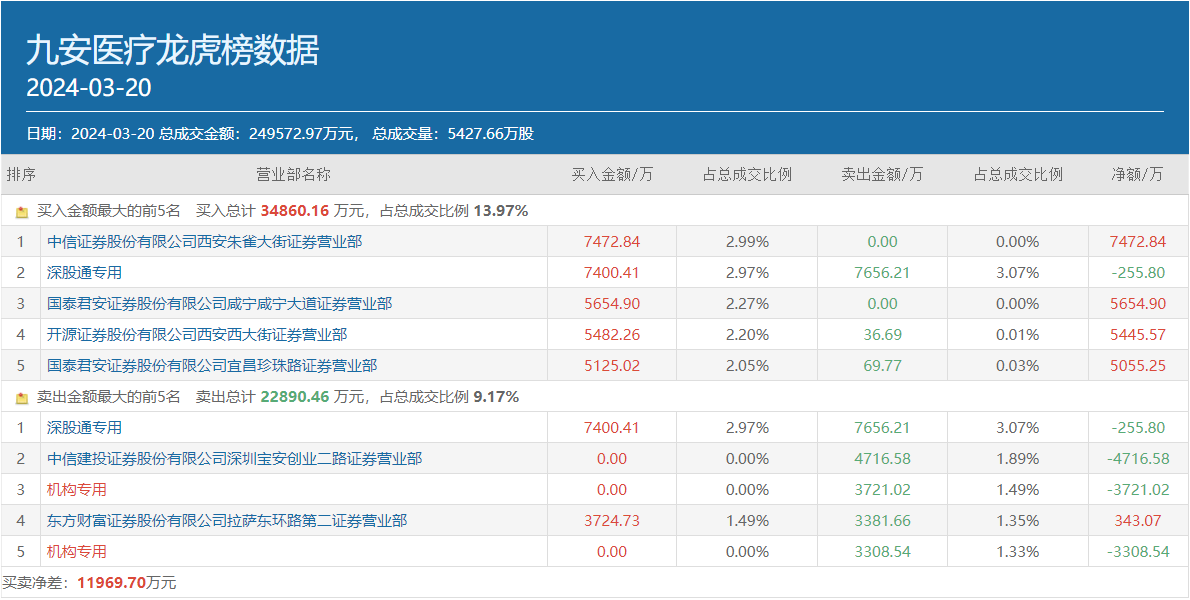Click the 1.35% cell
The height and width of the screenshot is (600, 1190).
pyautogui.click(x=1018, y=521)
